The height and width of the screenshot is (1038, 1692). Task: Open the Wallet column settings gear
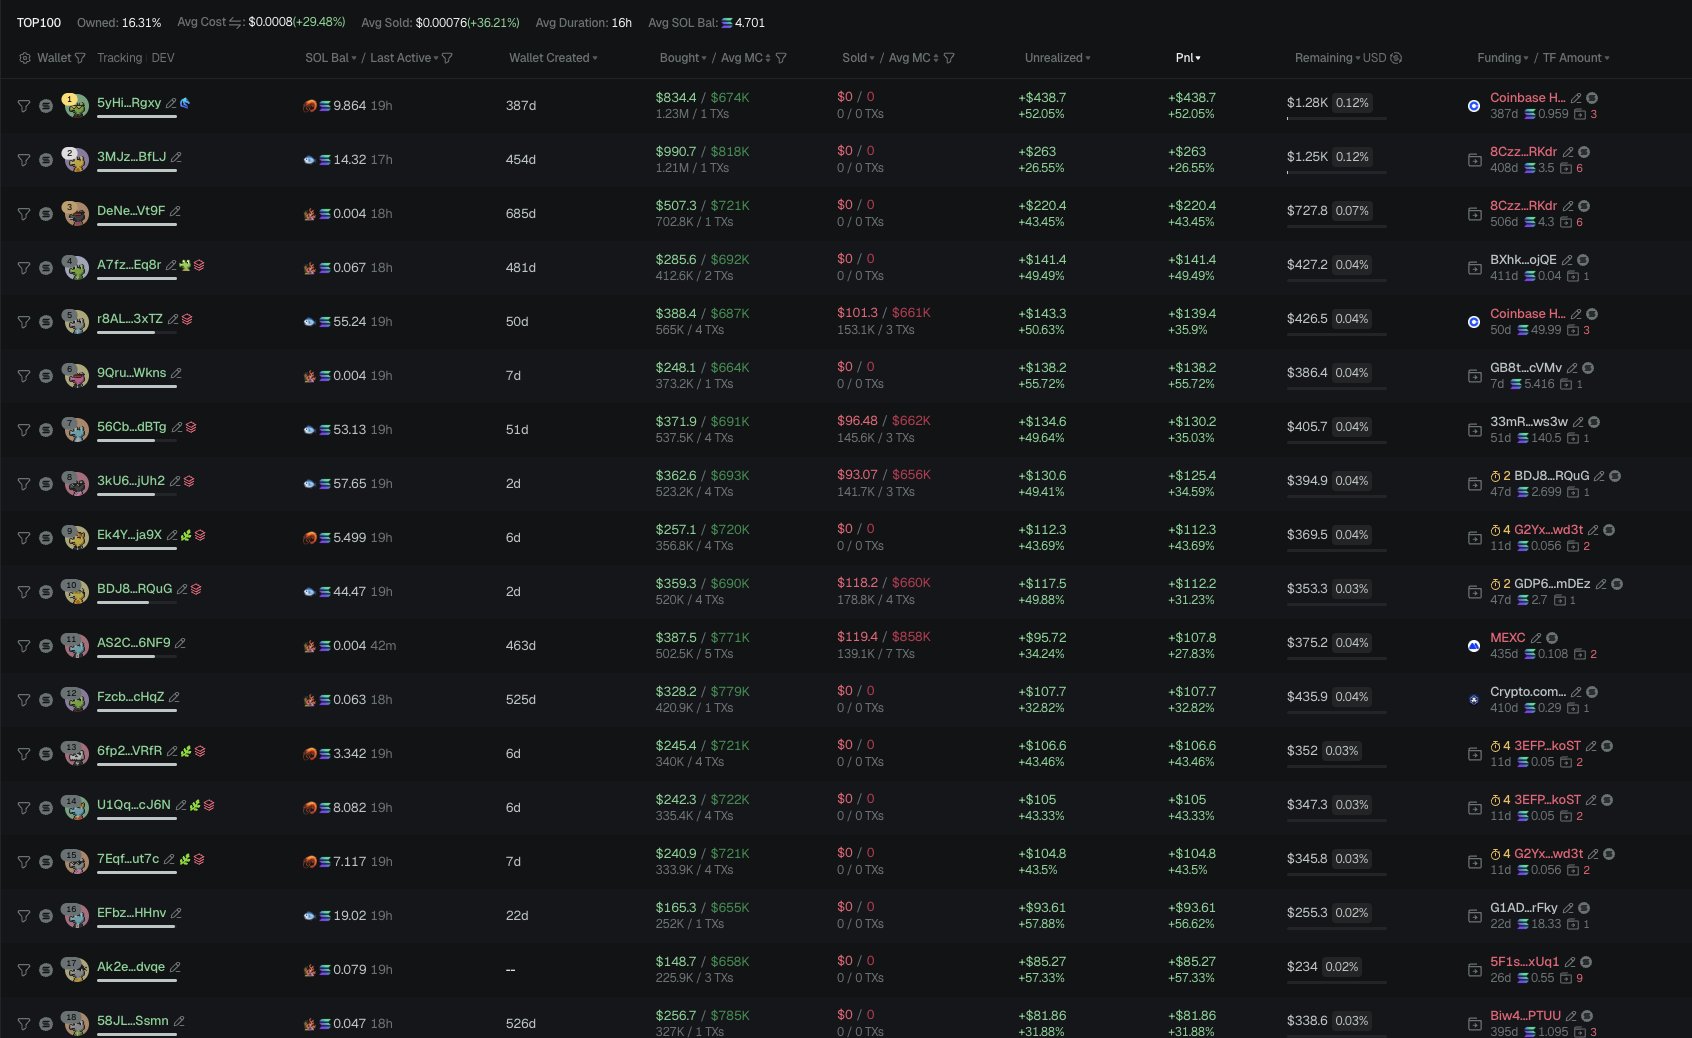(25, 58)
